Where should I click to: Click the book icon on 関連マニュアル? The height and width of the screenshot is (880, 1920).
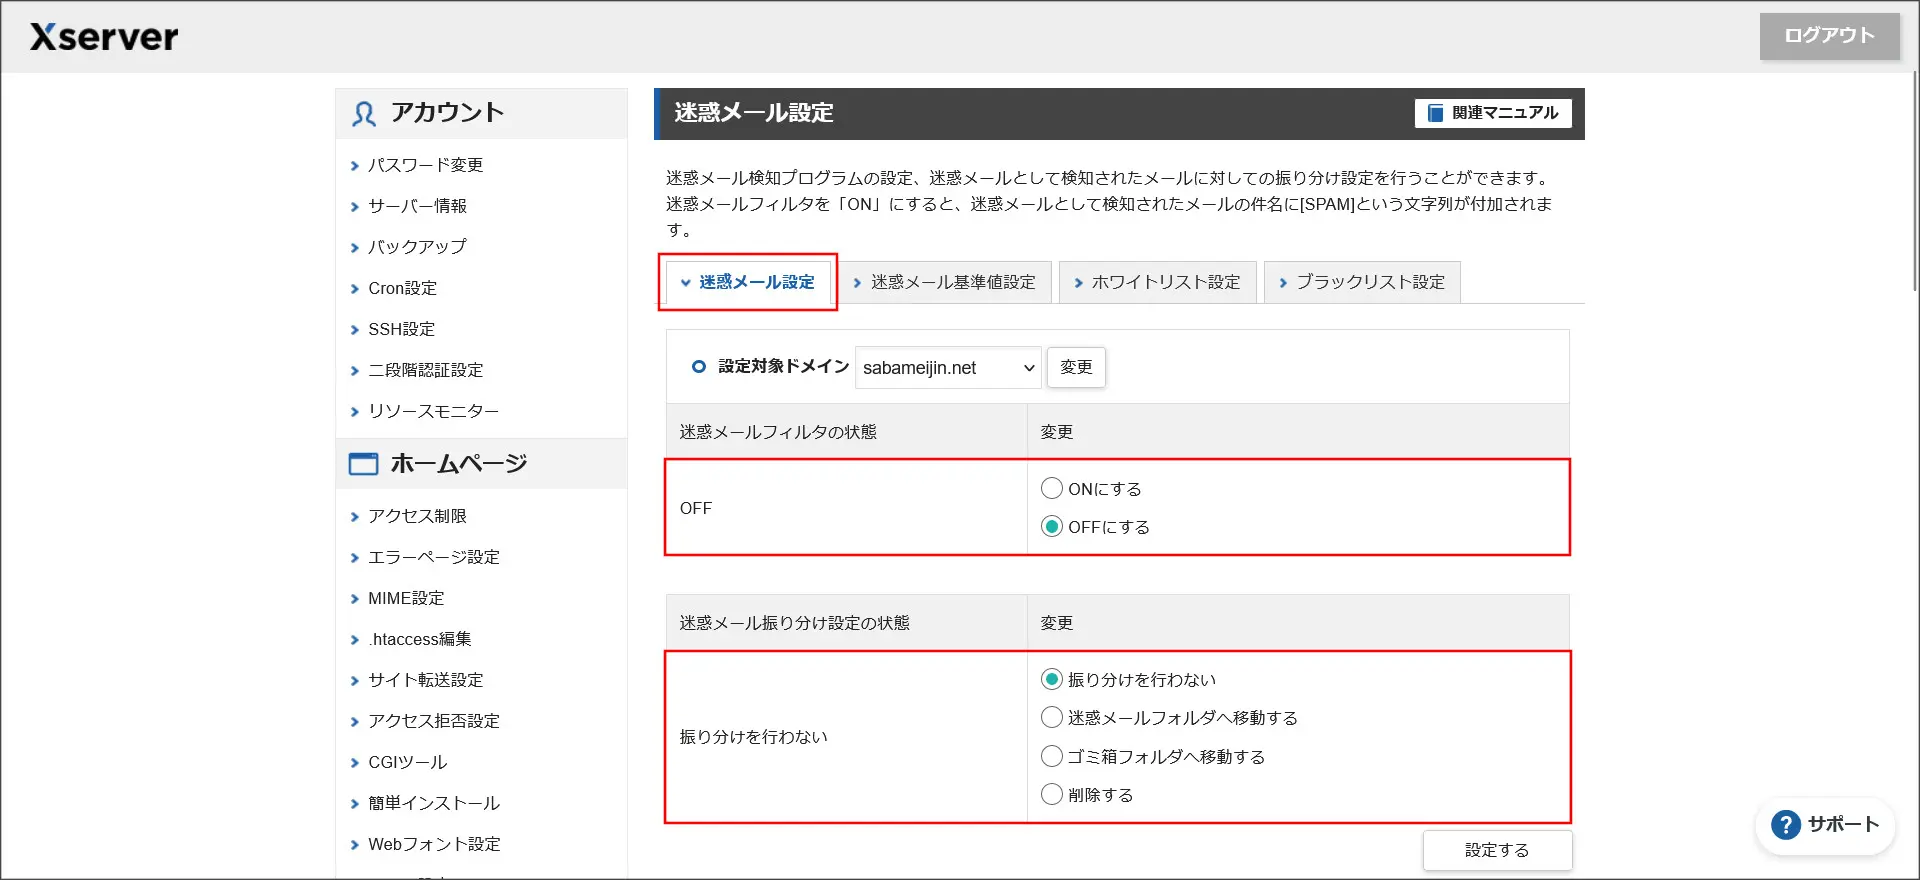click(1435, 113)
